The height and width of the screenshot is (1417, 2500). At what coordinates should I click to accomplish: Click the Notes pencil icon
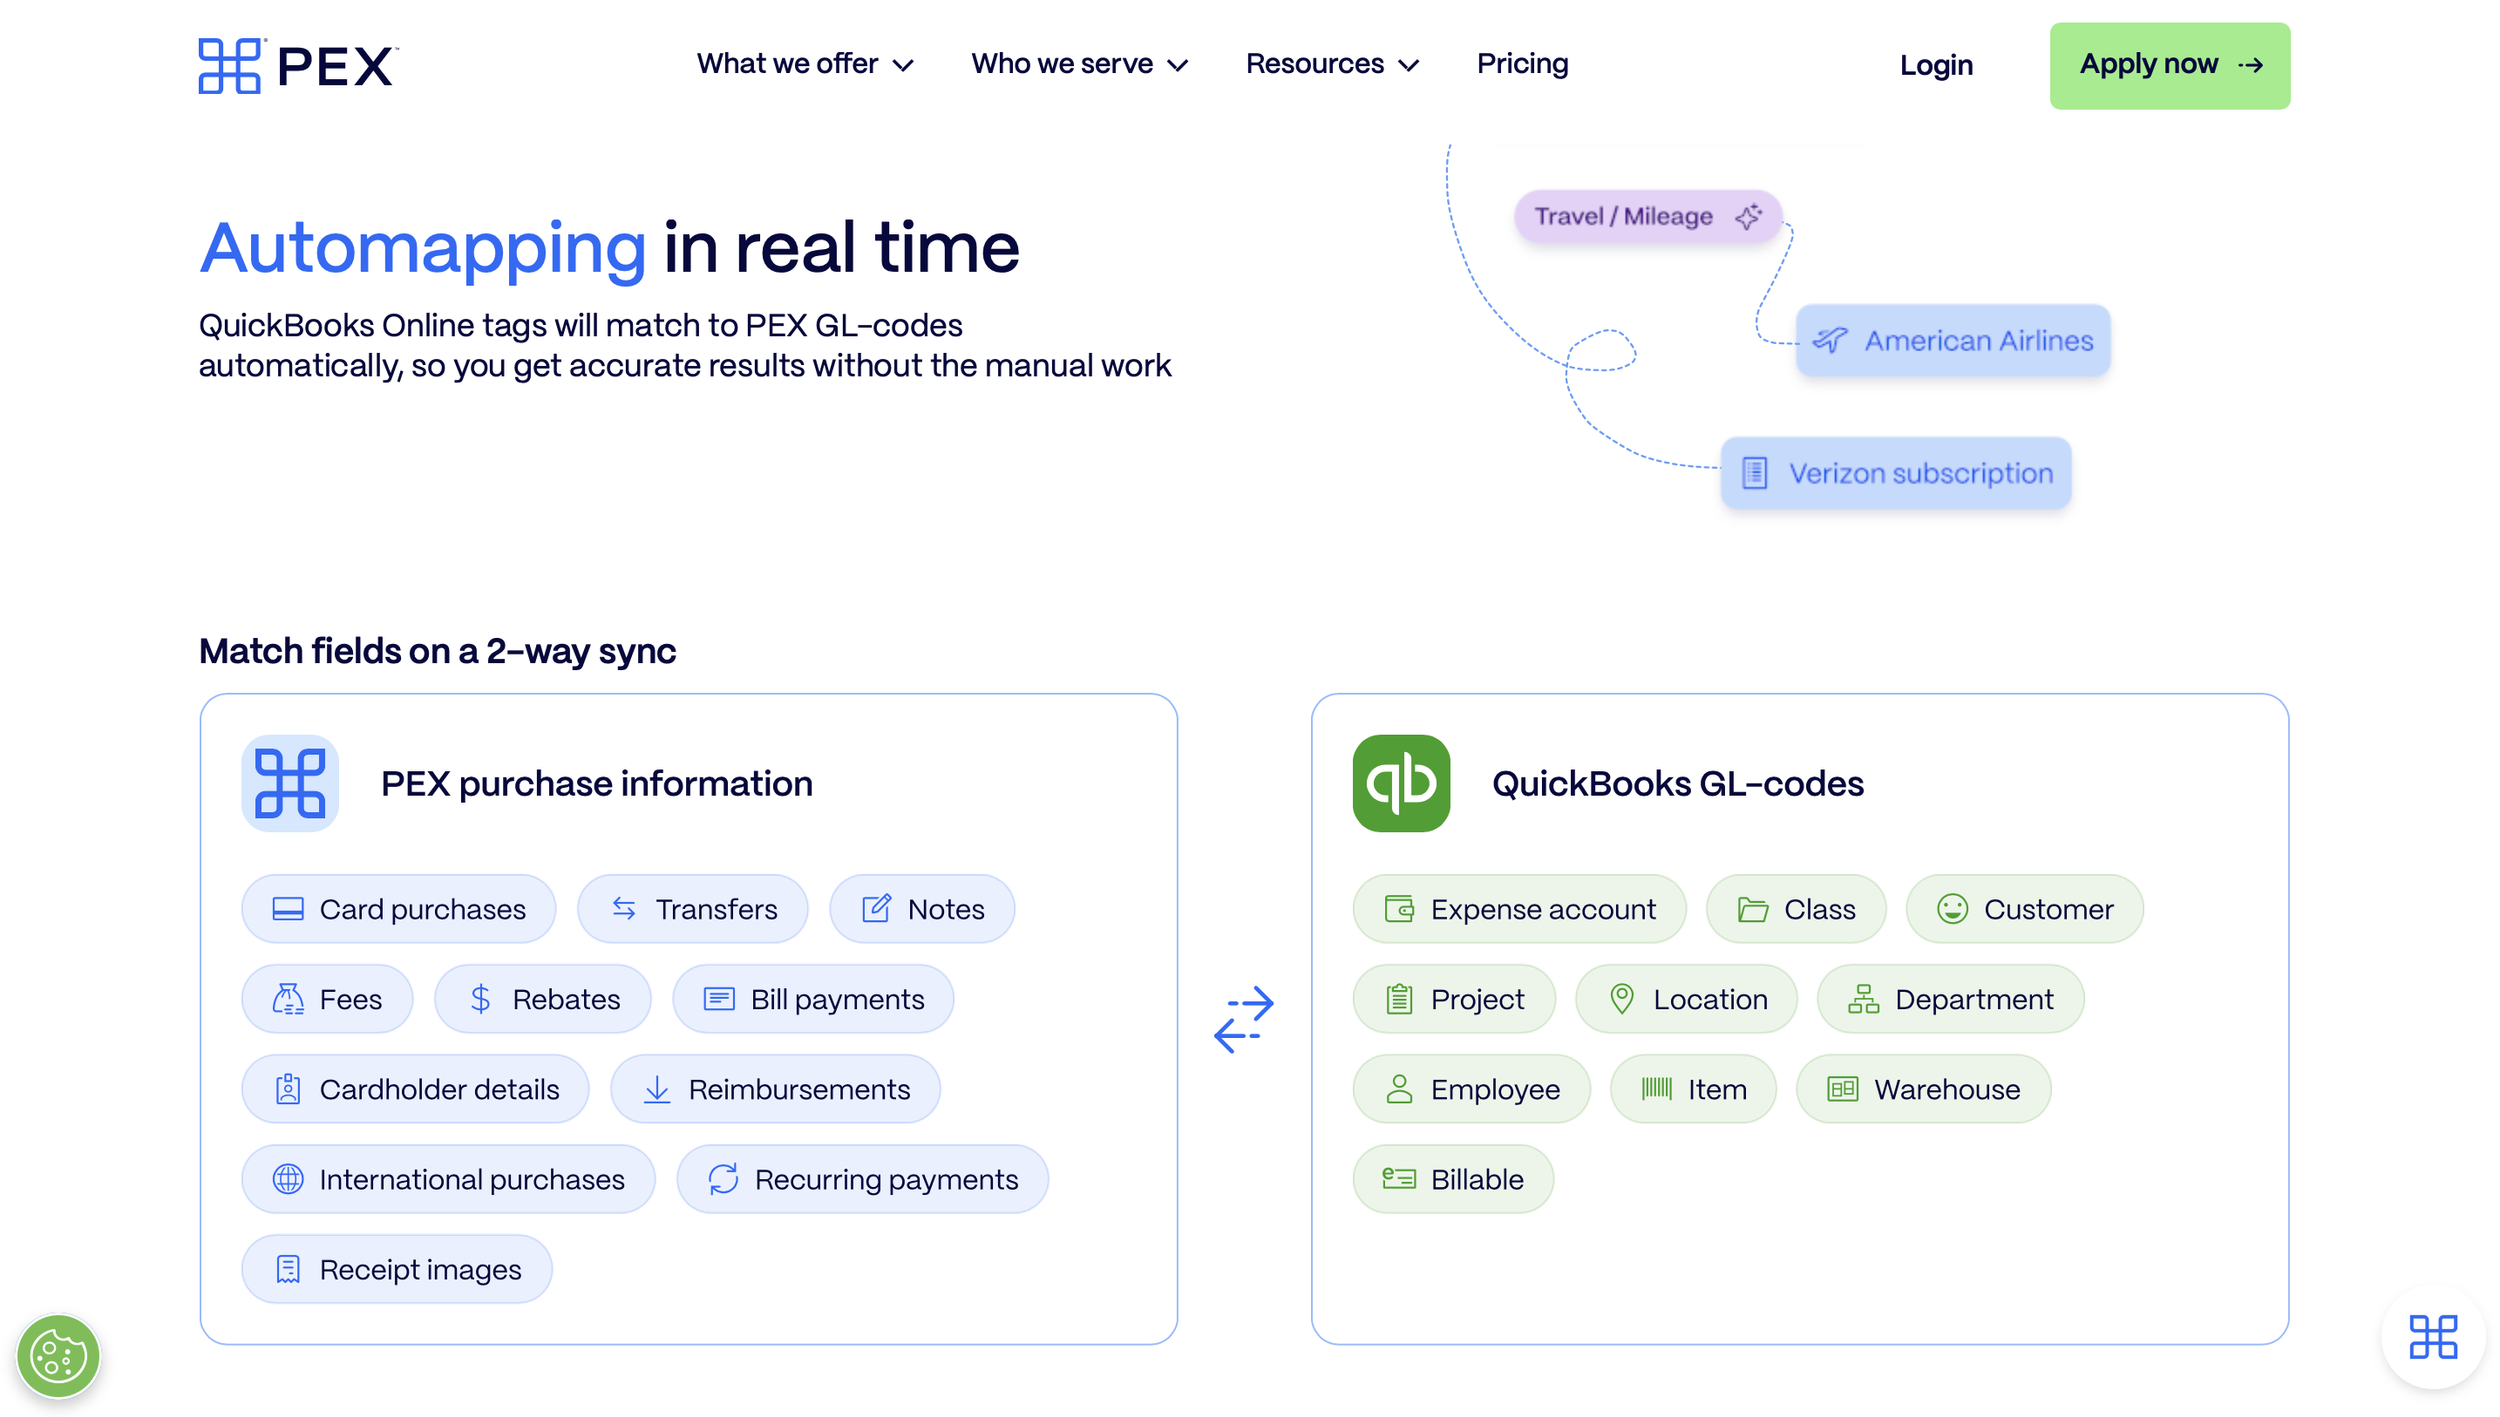(876, 908)
